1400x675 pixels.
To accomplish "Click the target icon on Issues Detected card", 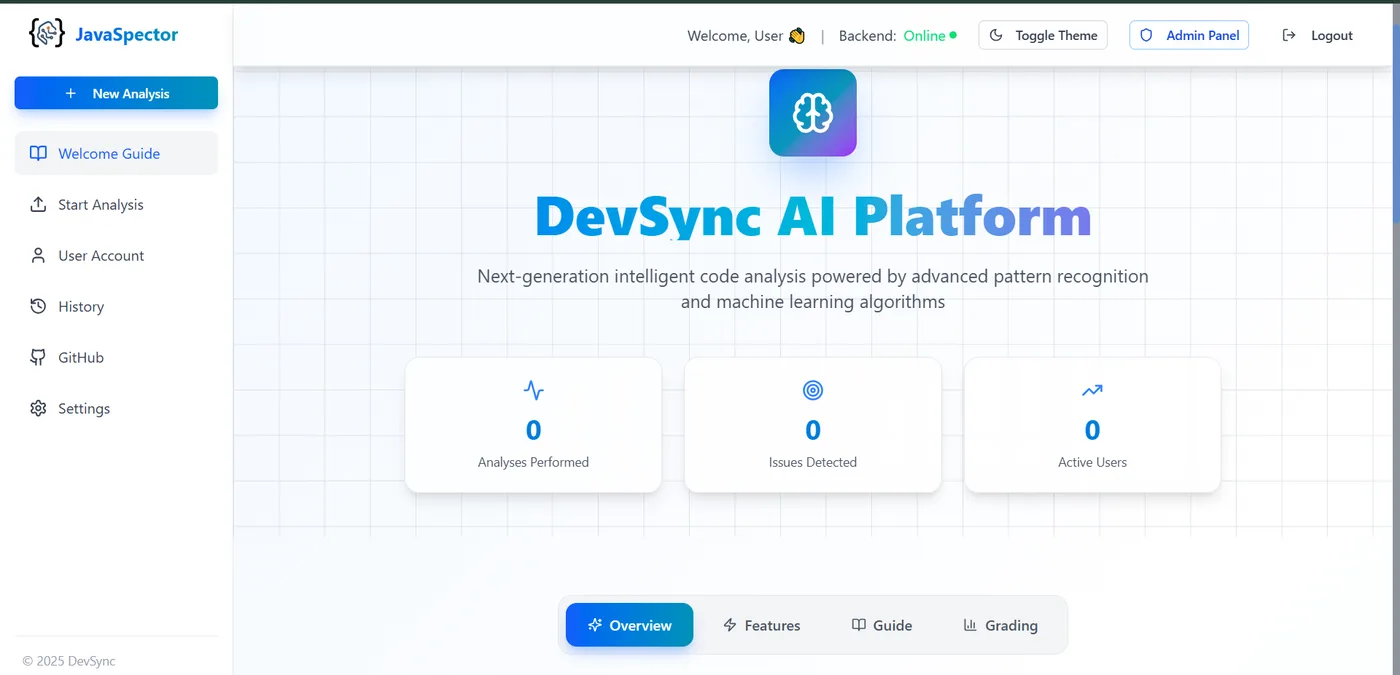I will pyautogui.click(x=813, y=390).
